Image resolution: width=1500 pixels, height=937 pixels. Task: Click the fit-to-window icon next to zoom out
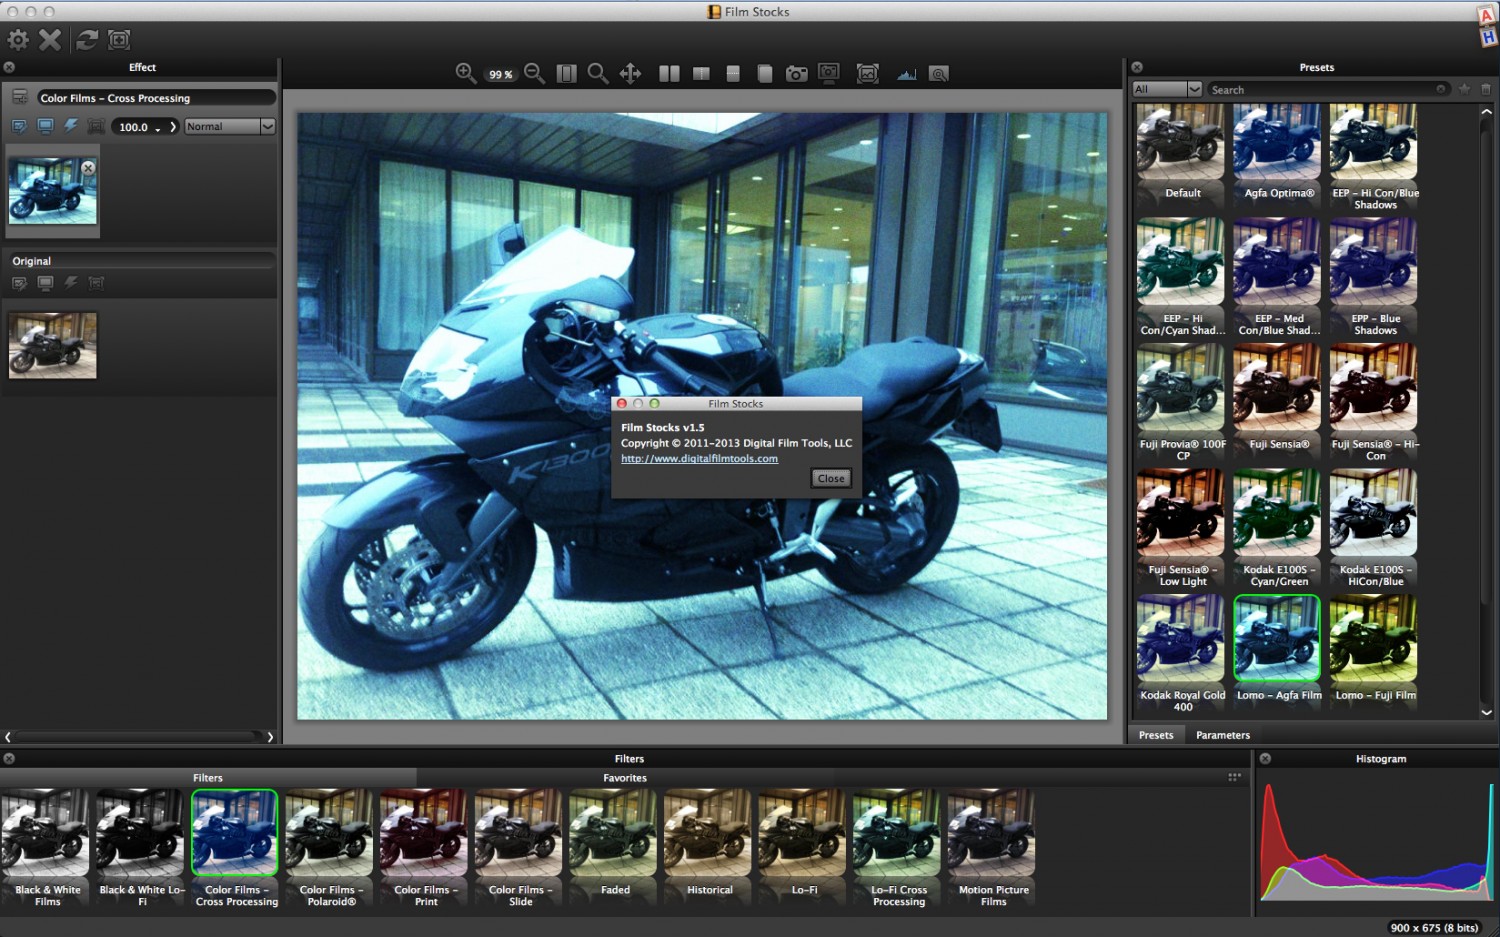pos(566,74)
